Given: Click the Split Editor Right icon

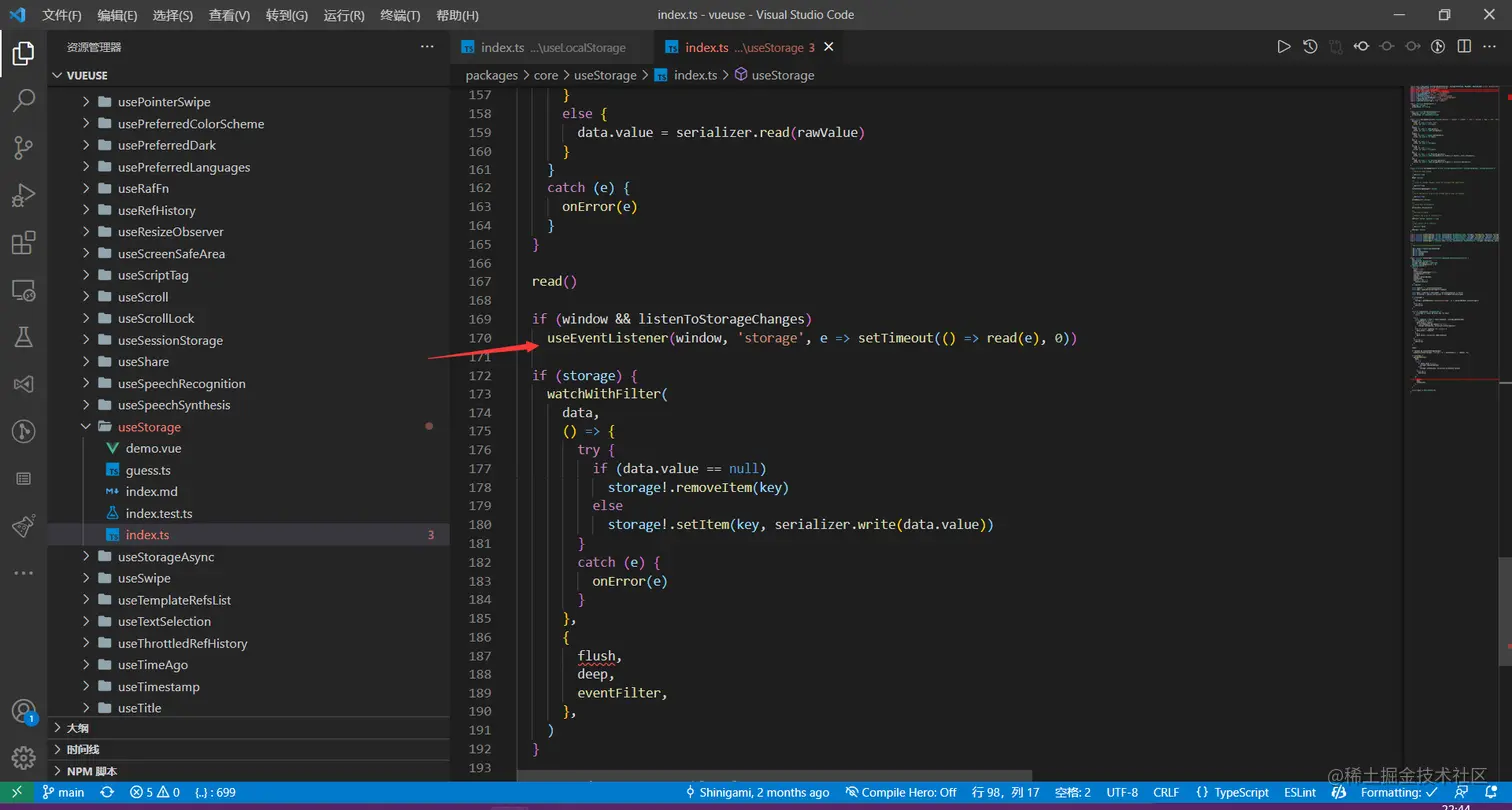Looking at the screenshot, I should (1464, 46).
